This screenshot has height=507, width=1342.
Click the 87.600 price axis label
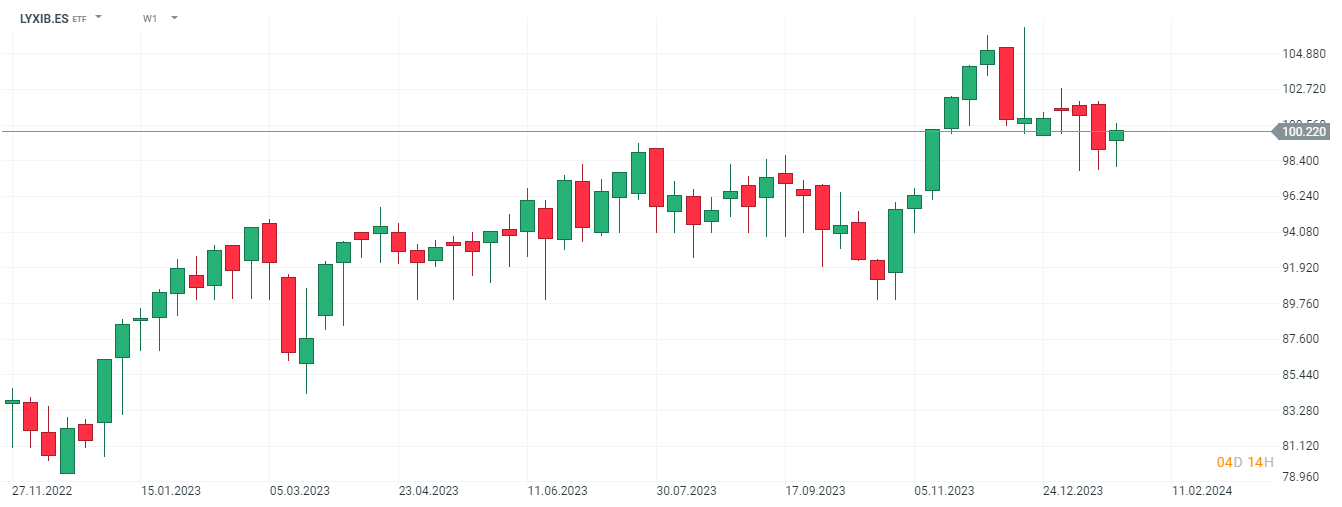click(1303, 339)
